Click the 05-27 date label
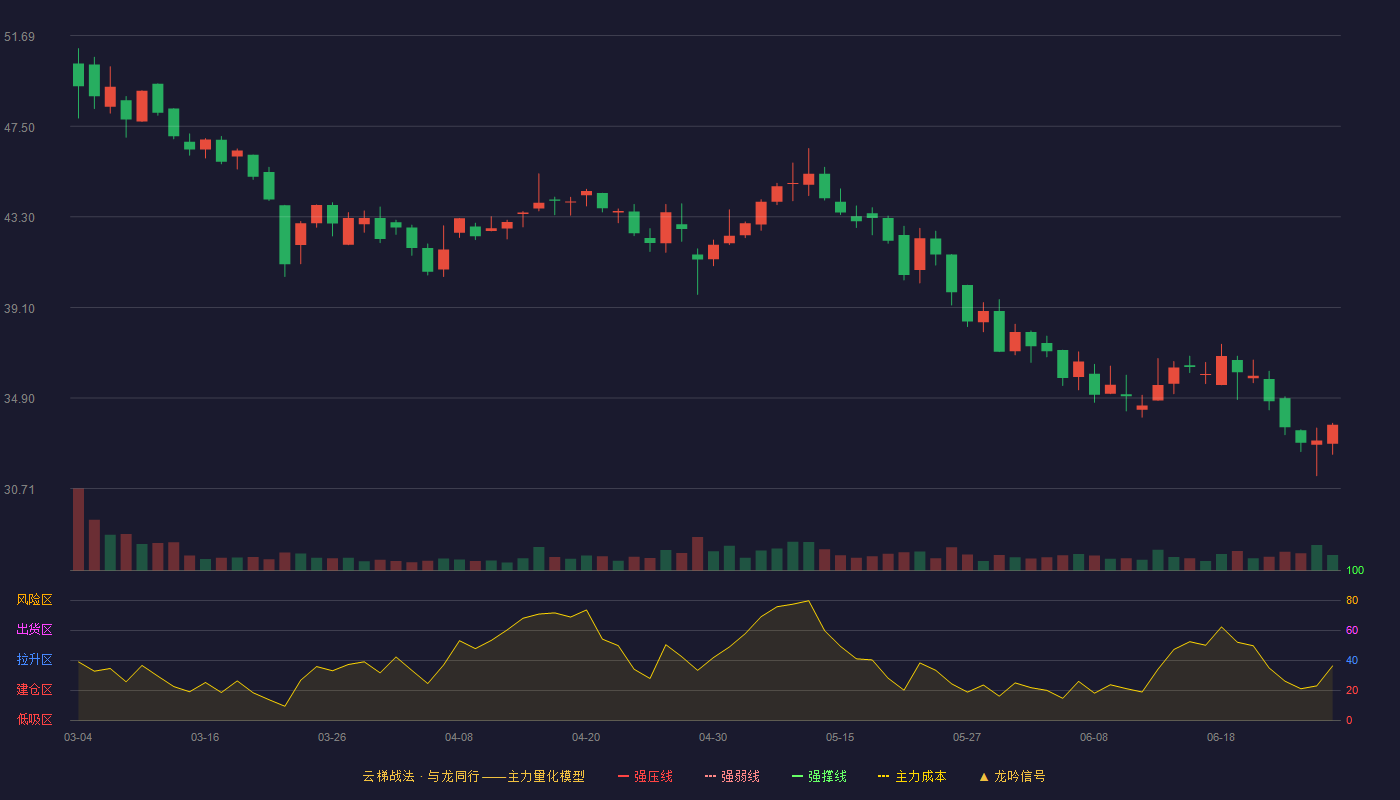Image resolution: width=1400 pixels, height=800 pixels. (x=967, y=737)
